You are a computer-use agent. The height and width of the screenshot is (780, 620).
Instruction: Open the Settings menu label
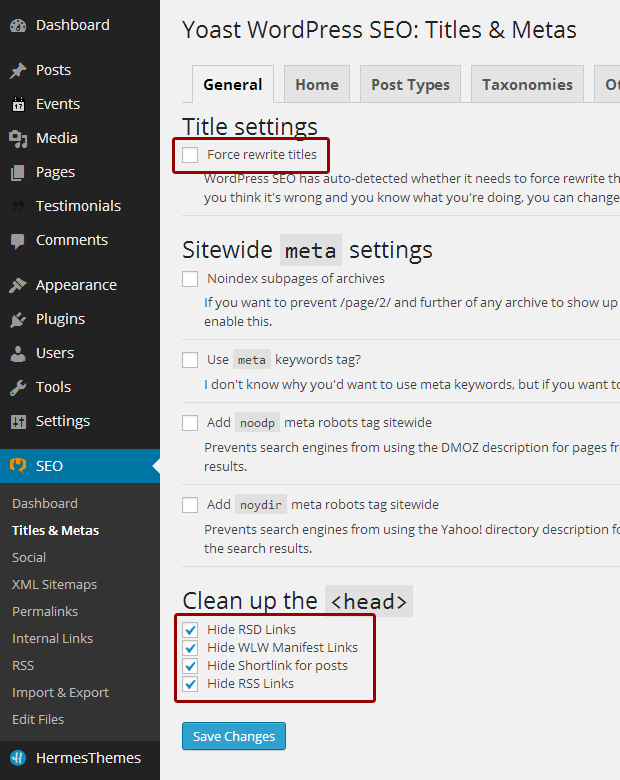(63, 421)
